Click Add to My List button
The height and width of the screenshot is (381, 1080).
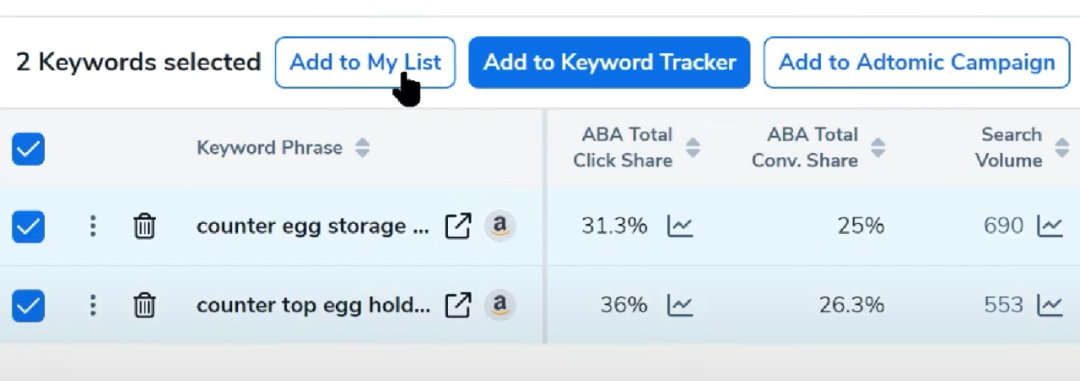pos(365,63)
